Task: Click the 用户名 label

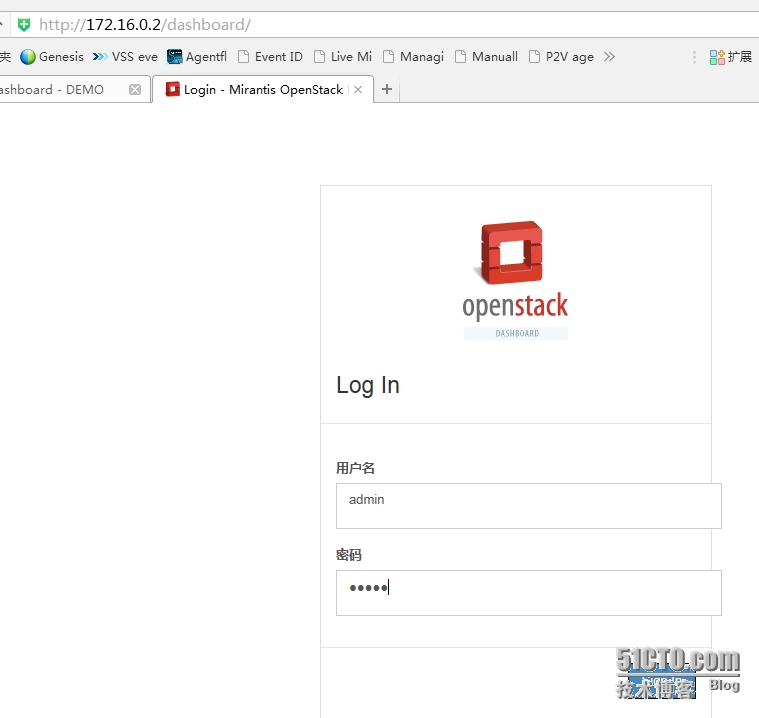Action: (355, 468)
